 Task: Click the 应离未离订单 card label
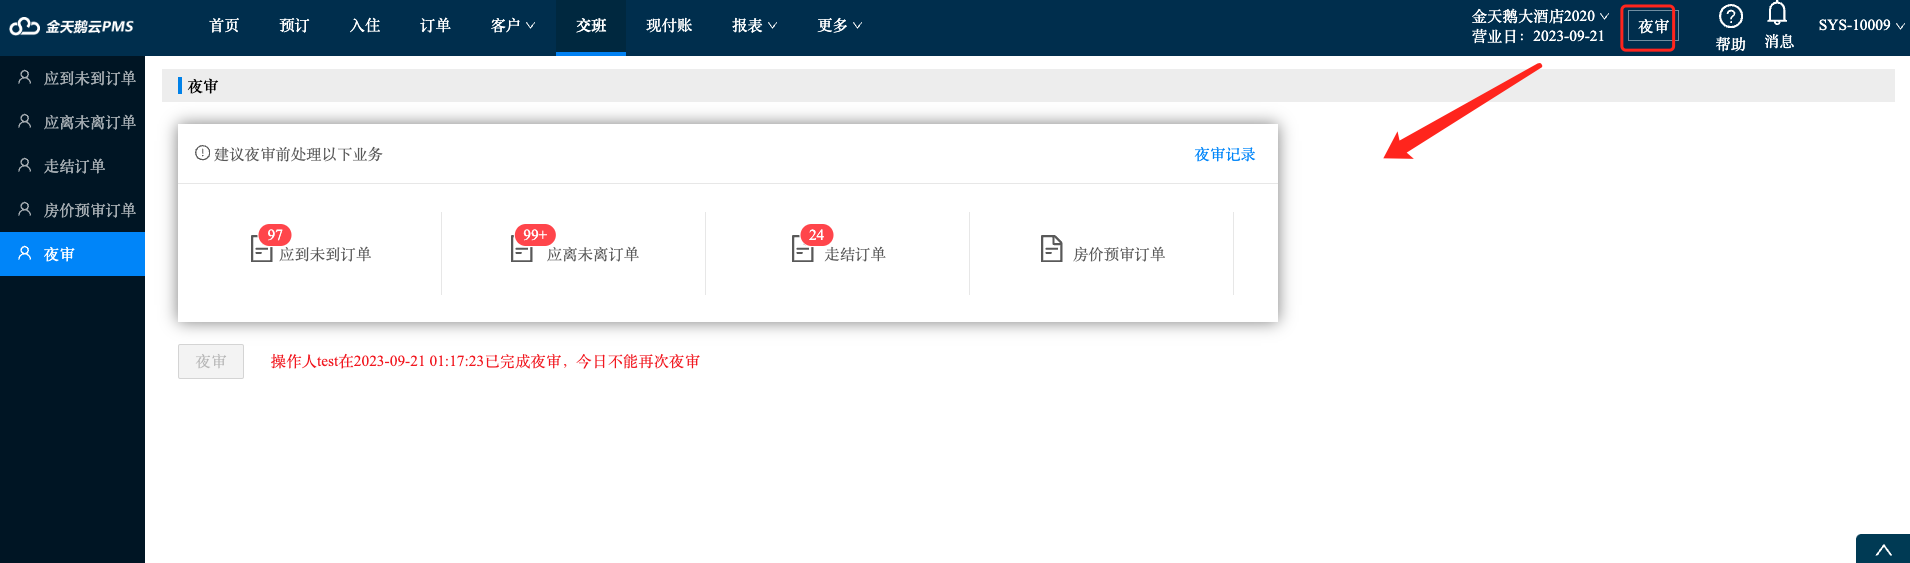point(593,255)
